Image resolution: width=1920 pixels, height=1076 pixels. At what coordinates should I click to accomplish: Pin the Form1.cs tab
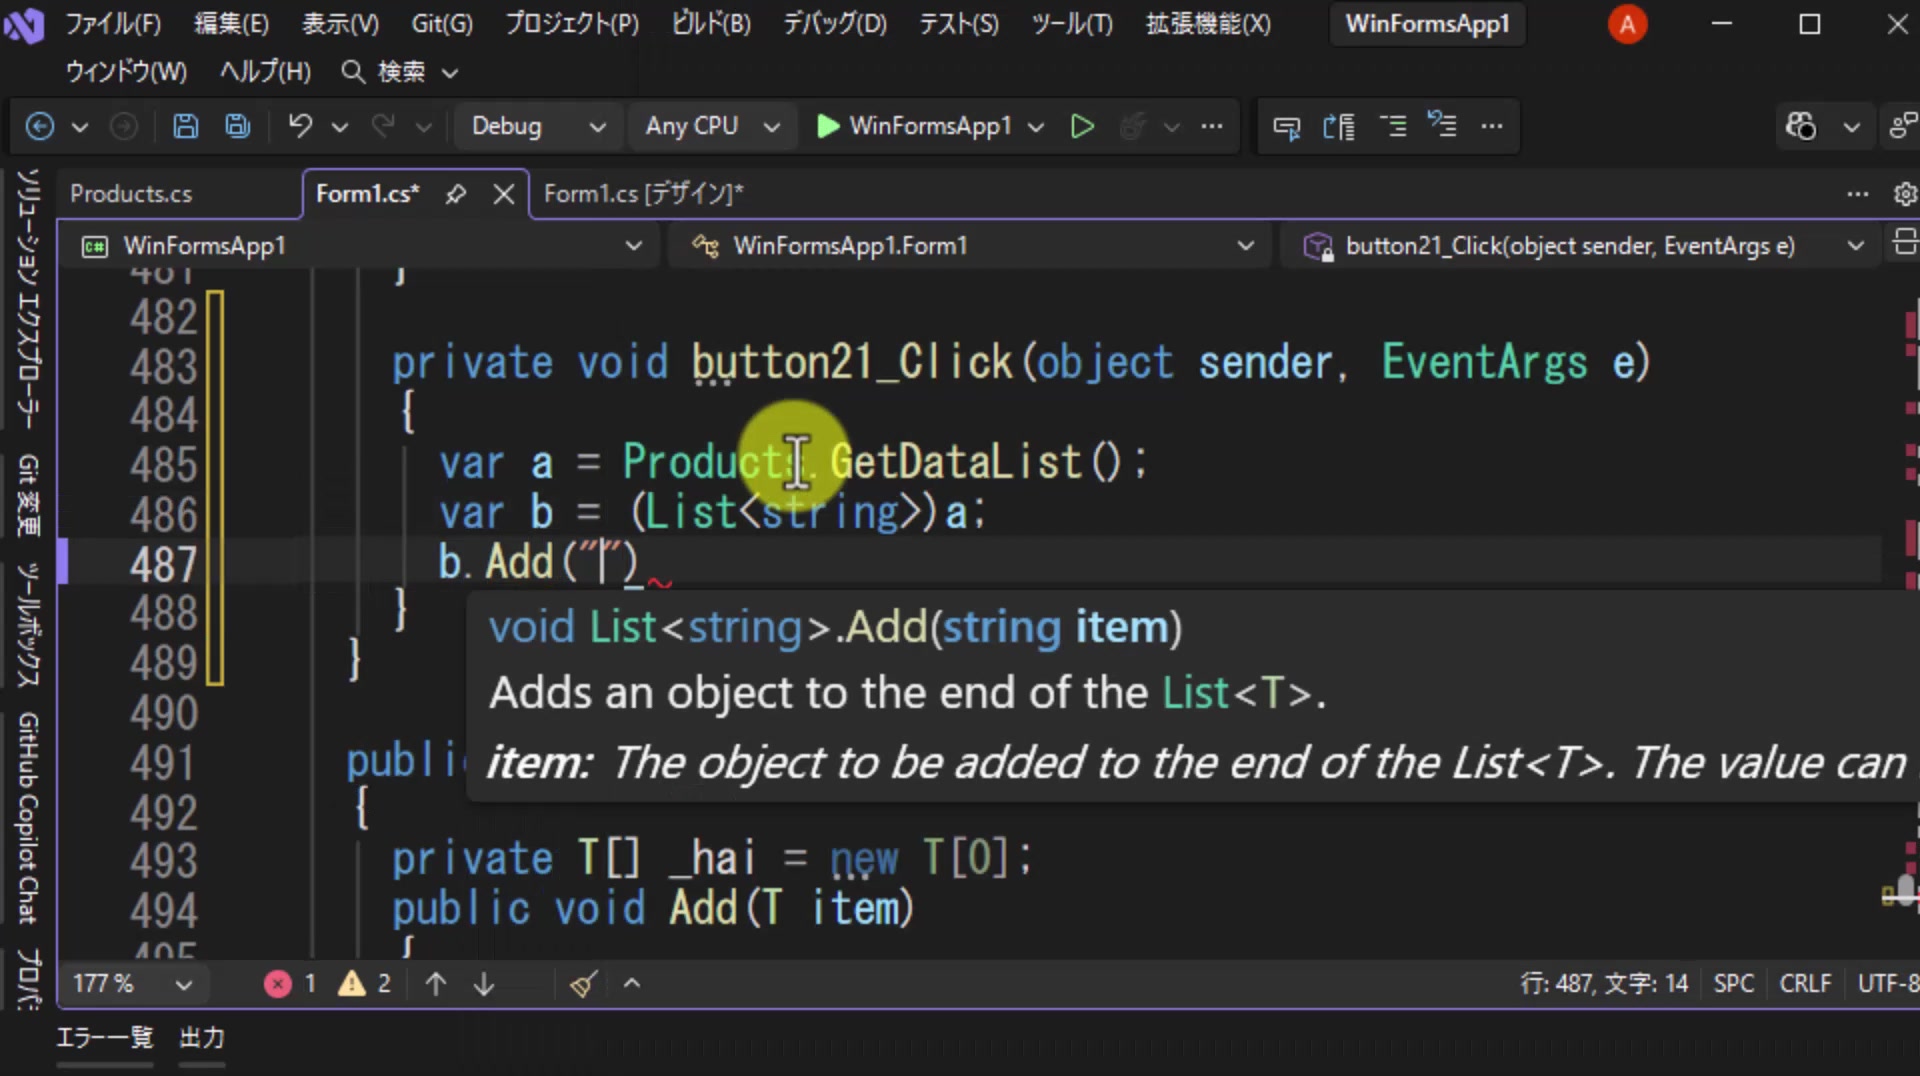coord(456,194)
